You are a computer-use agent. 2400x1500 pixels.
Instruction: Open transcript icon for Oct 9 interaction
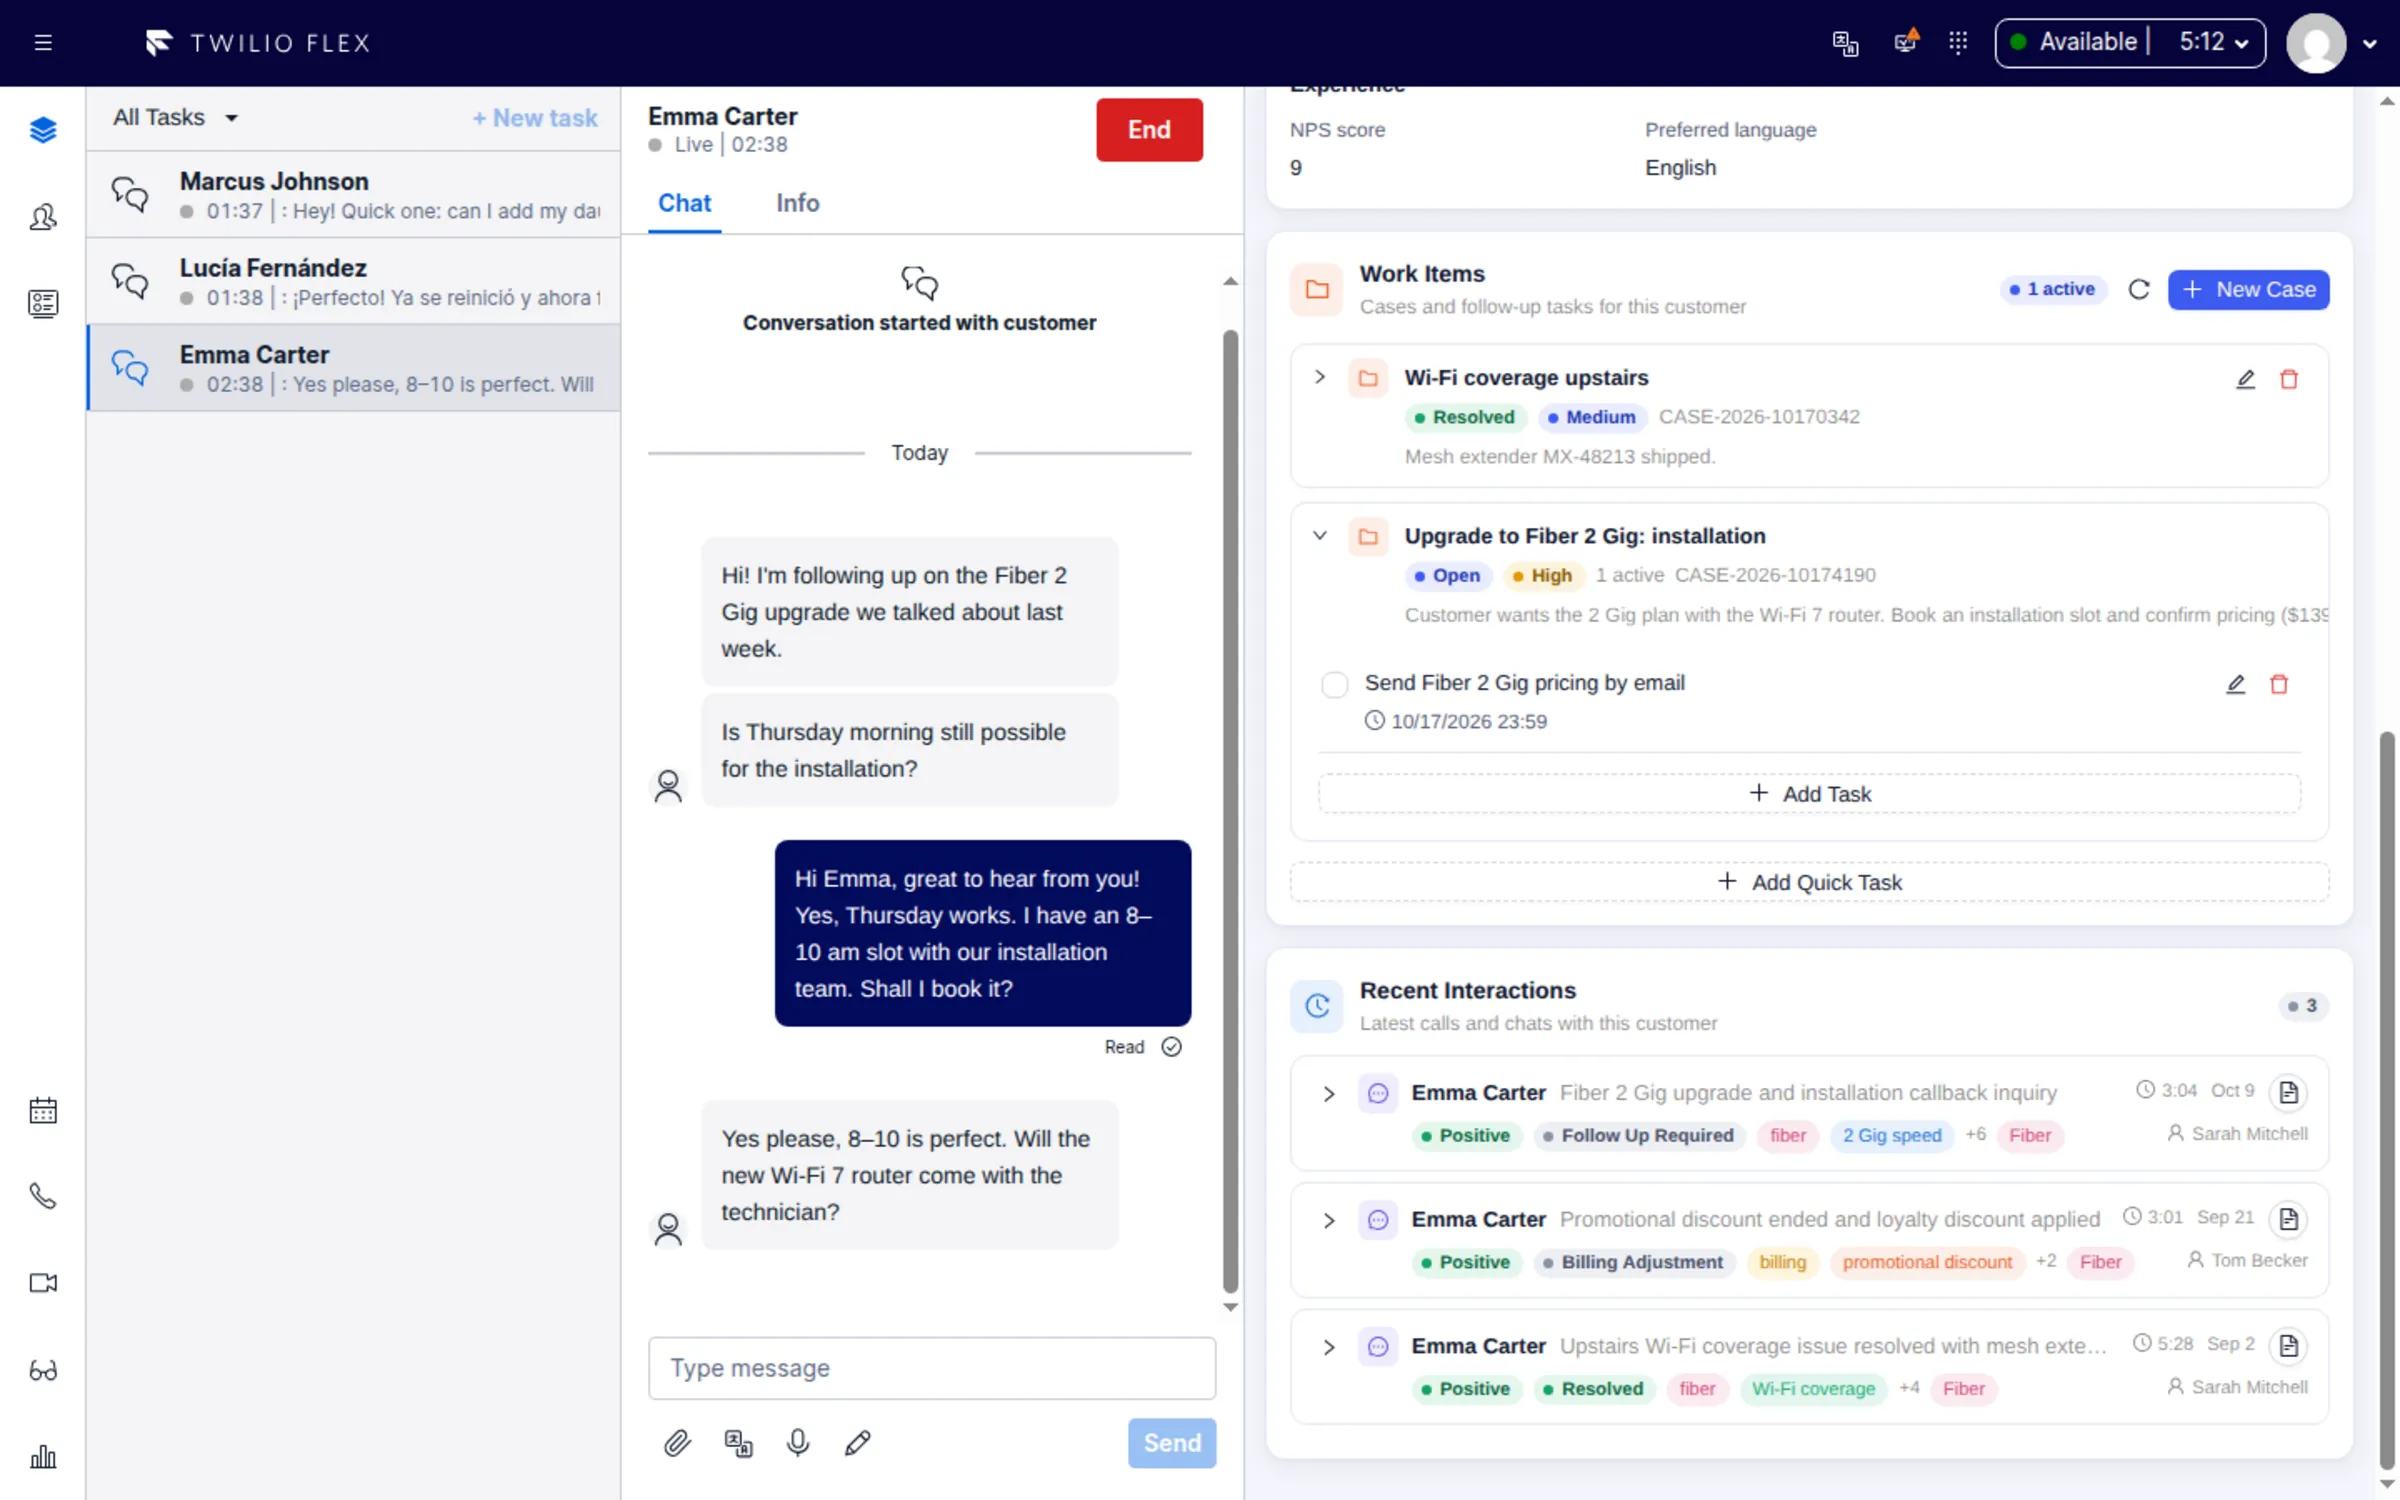[2288, 1092]
